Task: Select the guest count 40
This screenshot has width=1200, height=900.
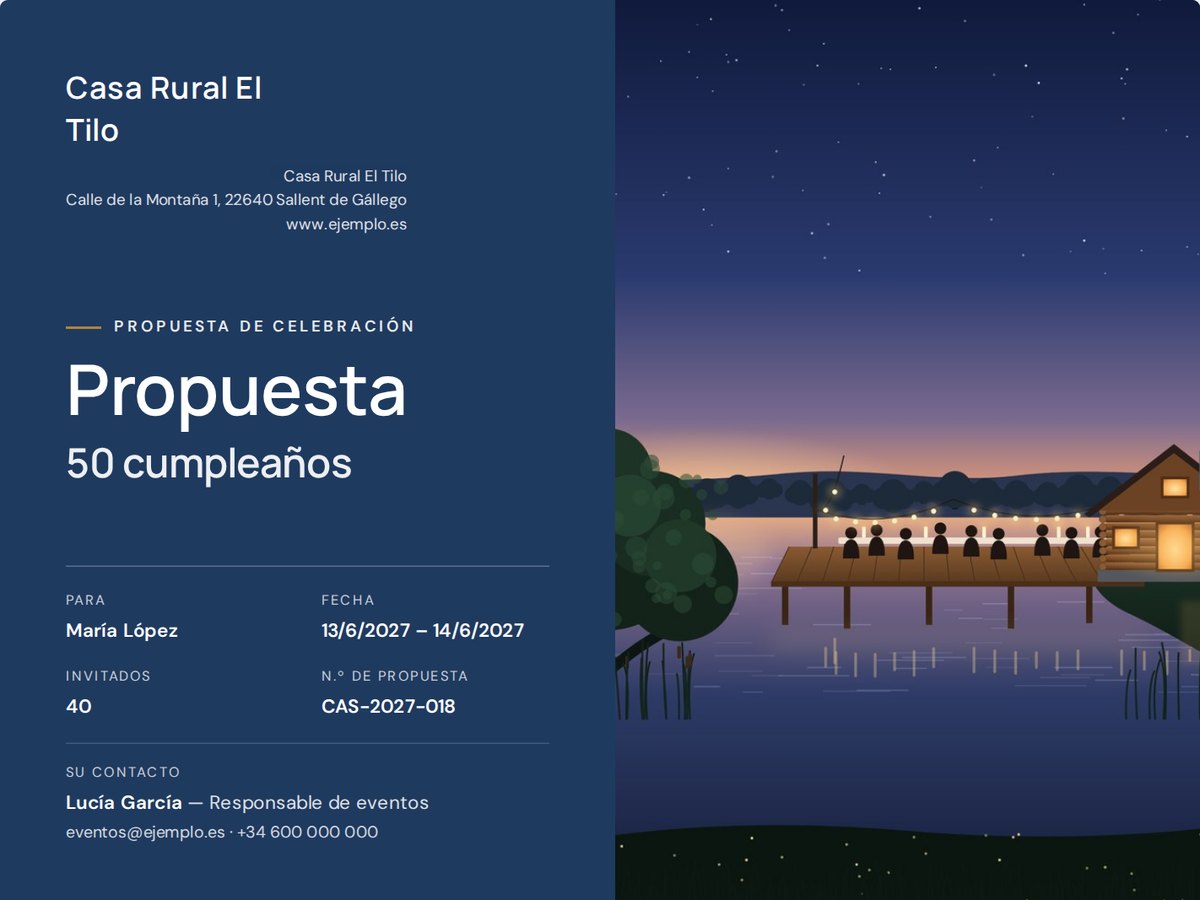Action: click(79, 706)
